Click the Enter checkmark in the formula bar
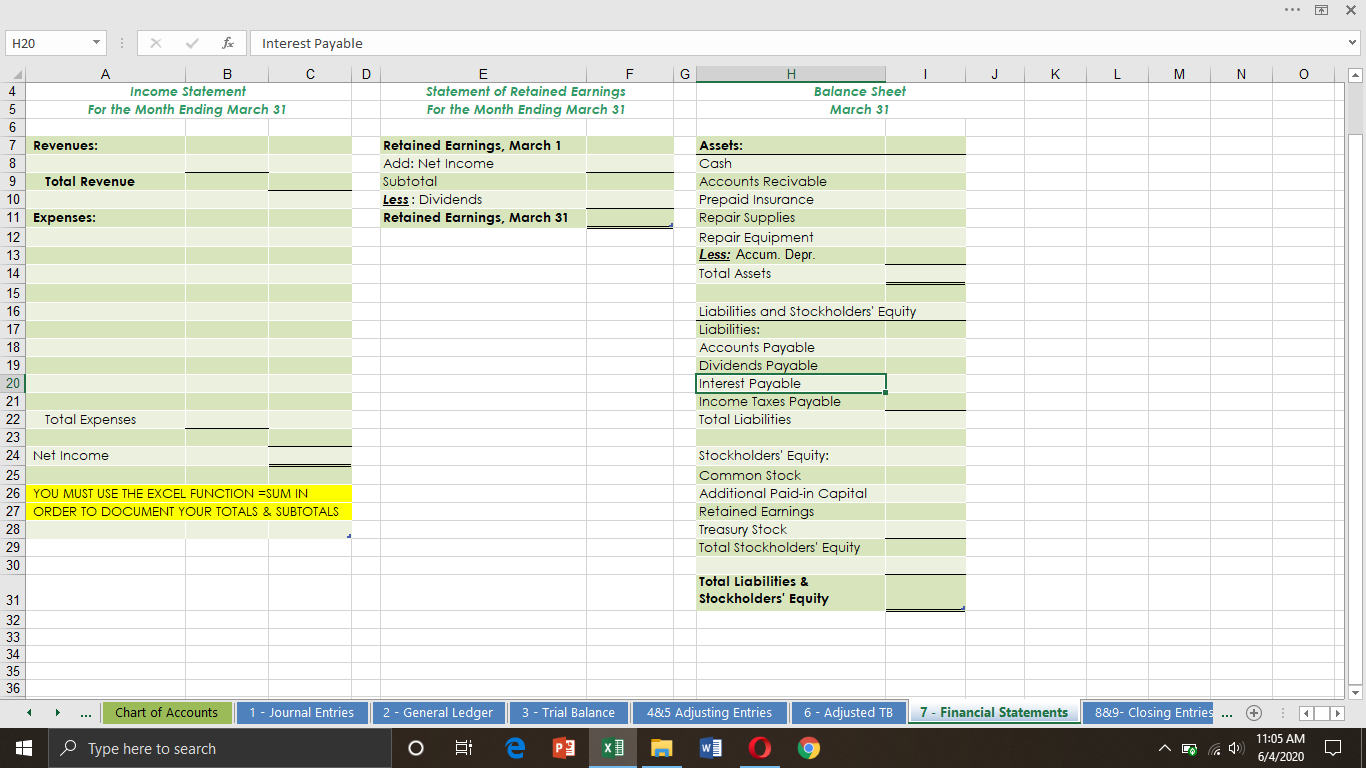Screen dimensions: 1366x768 [192, 43]
